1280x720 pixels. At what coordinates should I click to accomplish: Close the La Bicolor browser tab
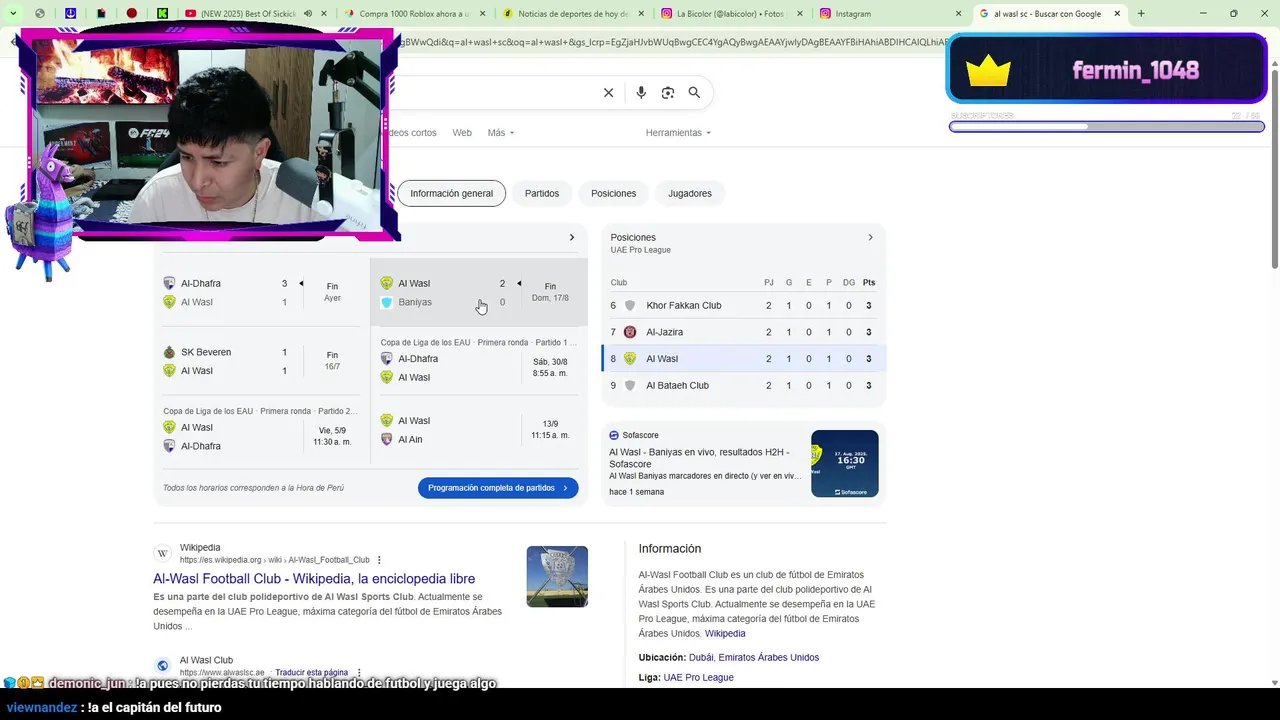[x=802, y=14]
